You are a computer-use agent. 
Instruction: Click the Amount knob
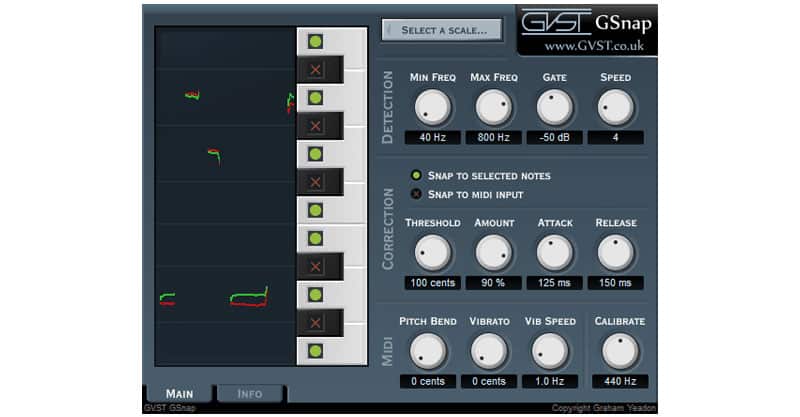point(493,253)
